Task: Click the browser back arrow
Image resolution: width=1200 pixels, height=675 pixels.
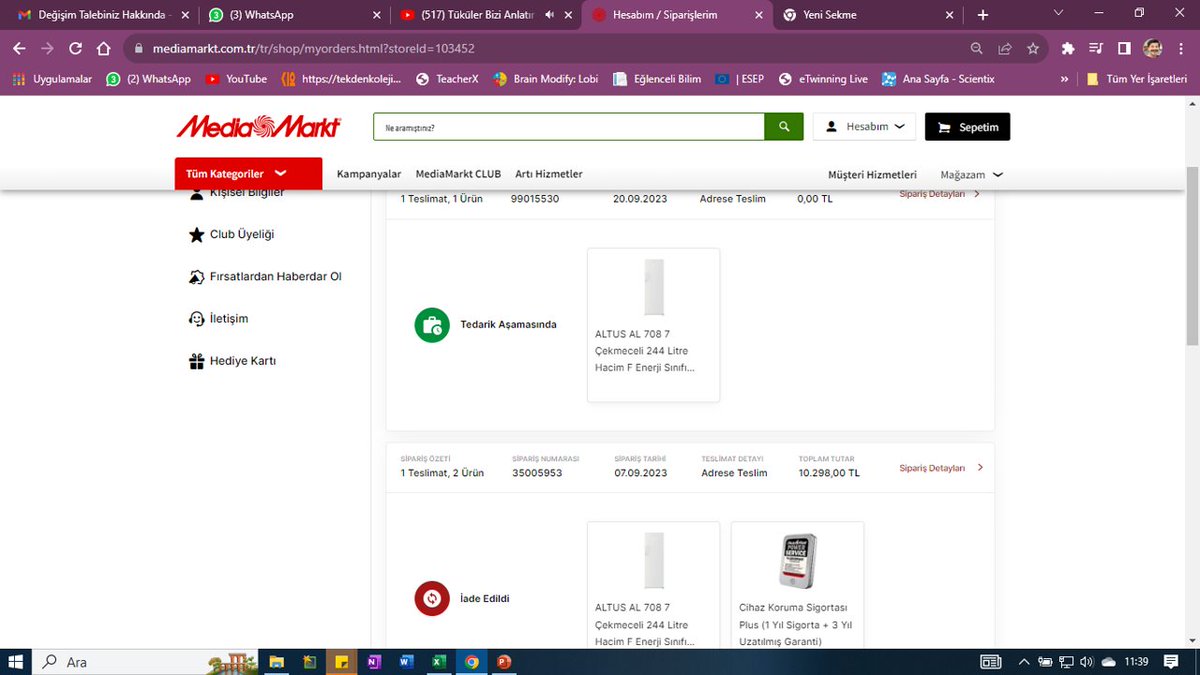Action: coord(19,48)
